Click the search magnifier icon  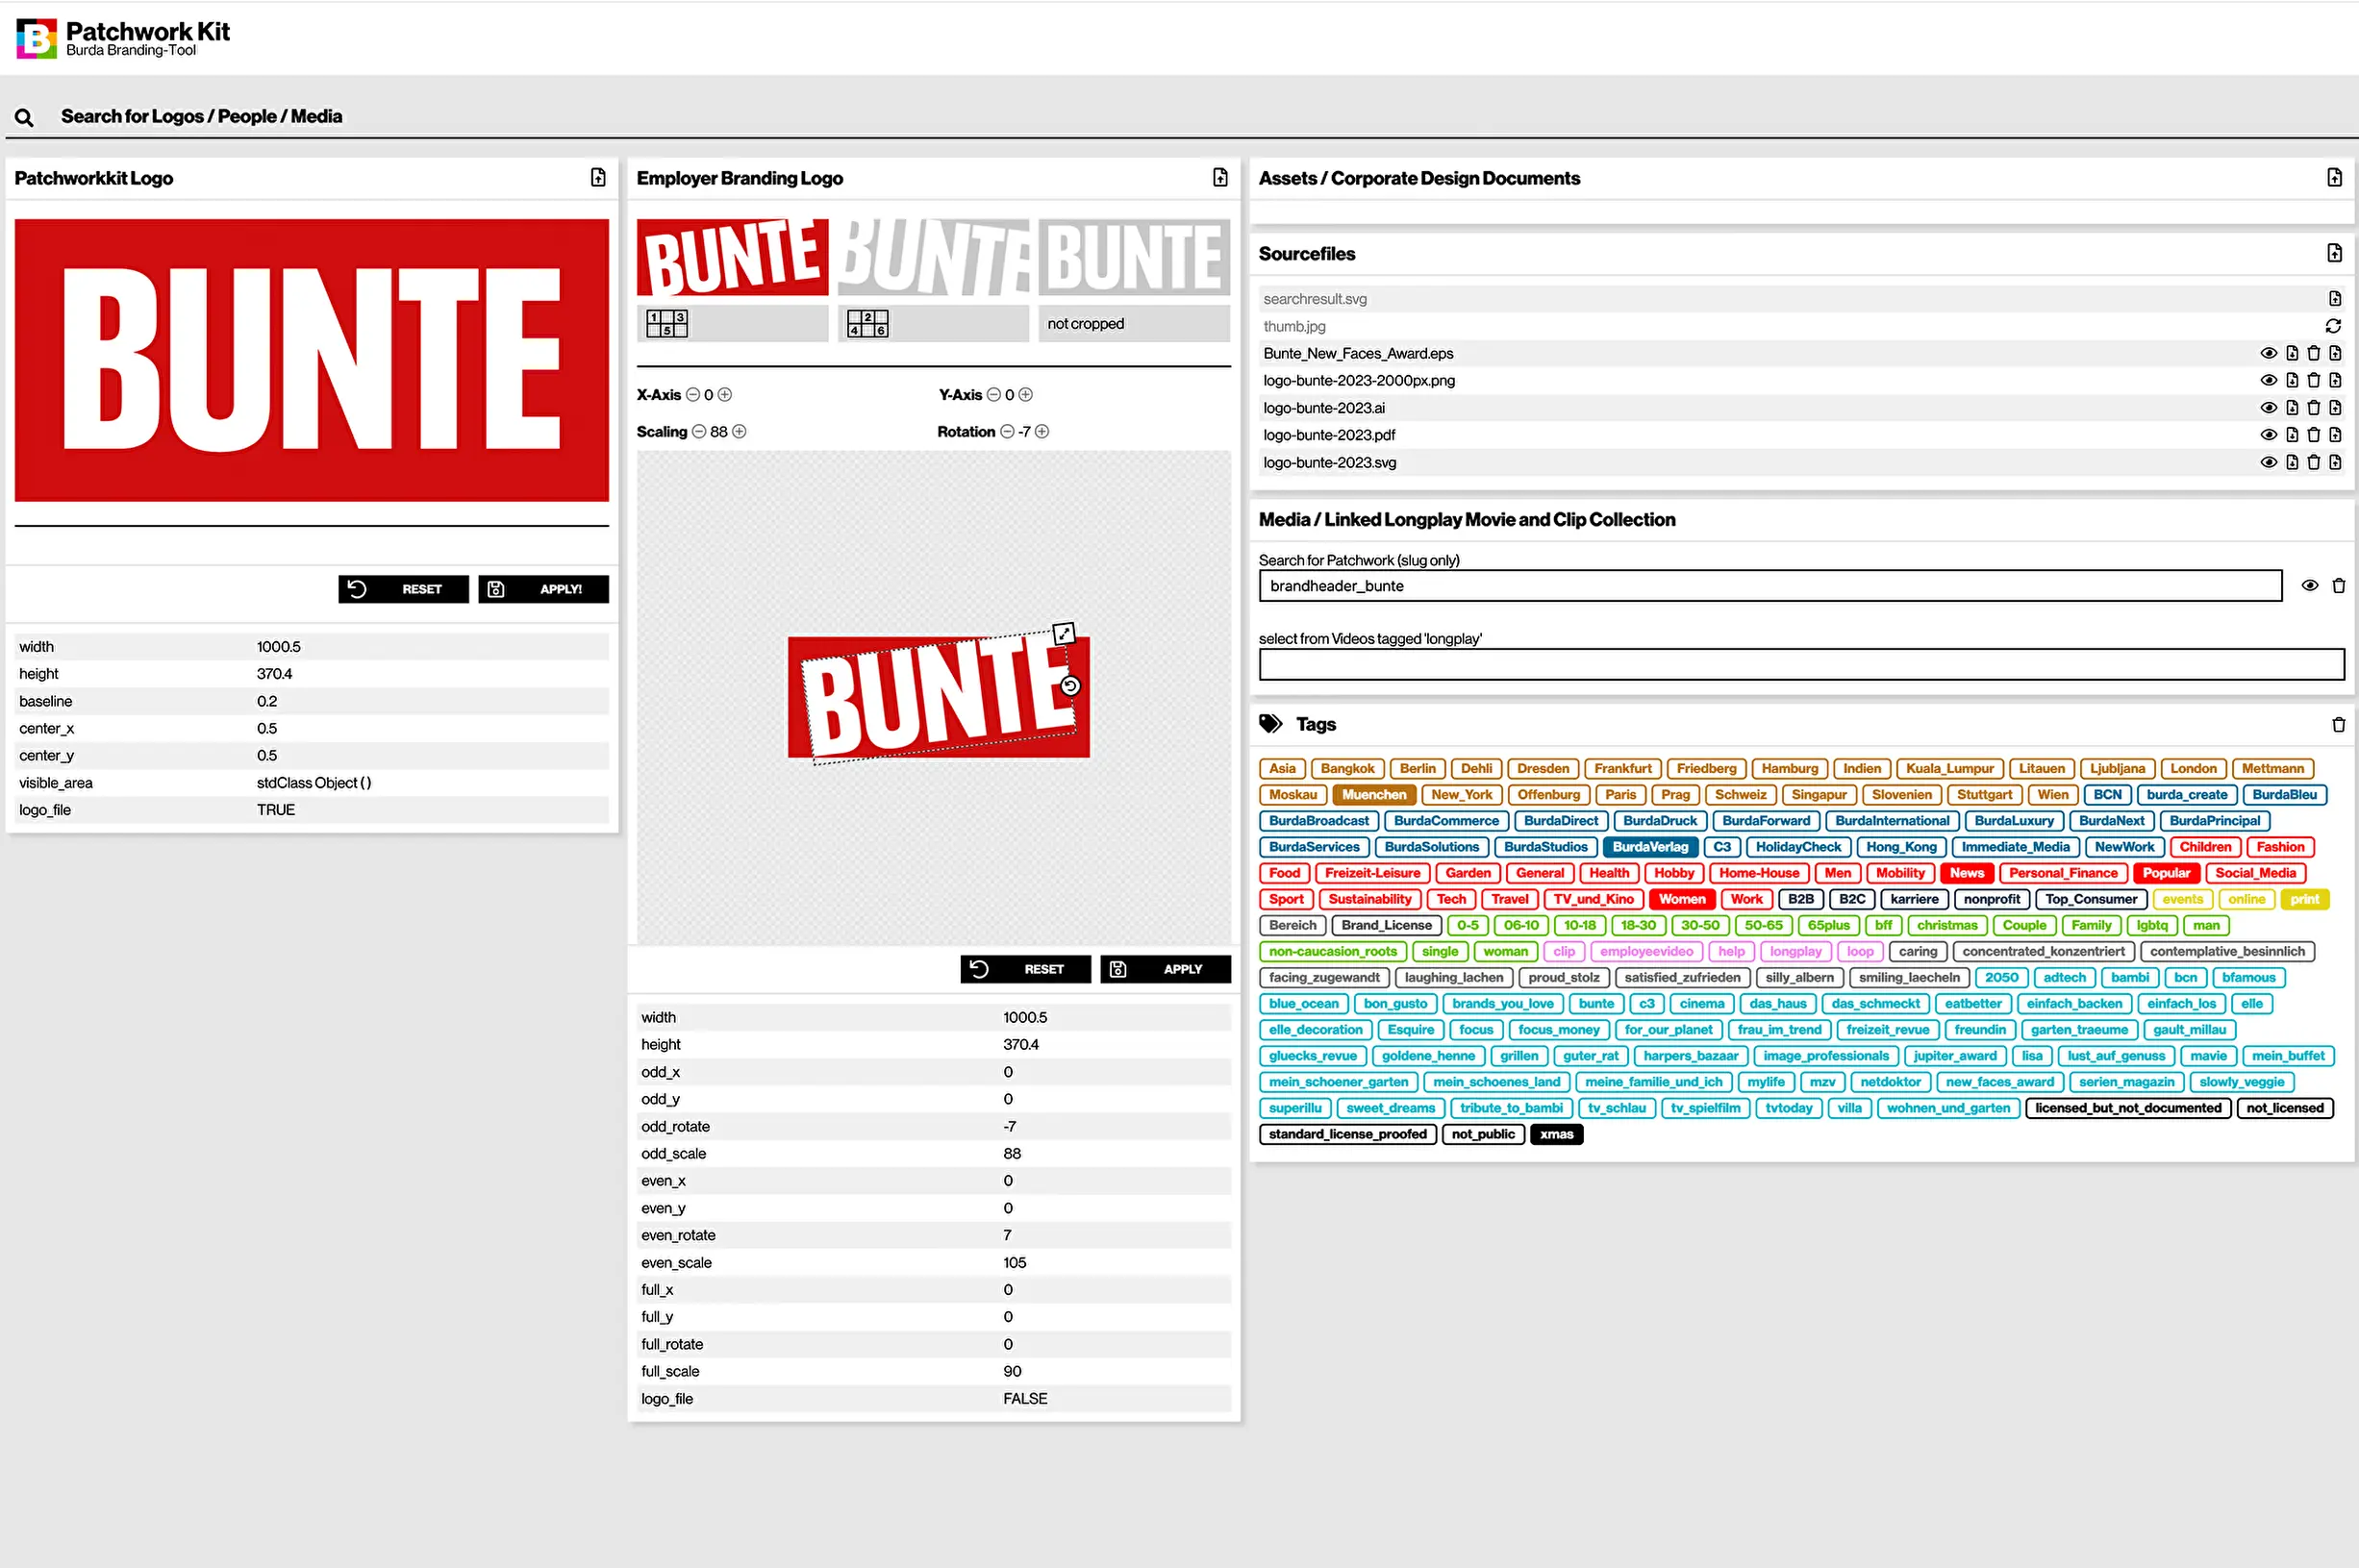pos(24,118)
